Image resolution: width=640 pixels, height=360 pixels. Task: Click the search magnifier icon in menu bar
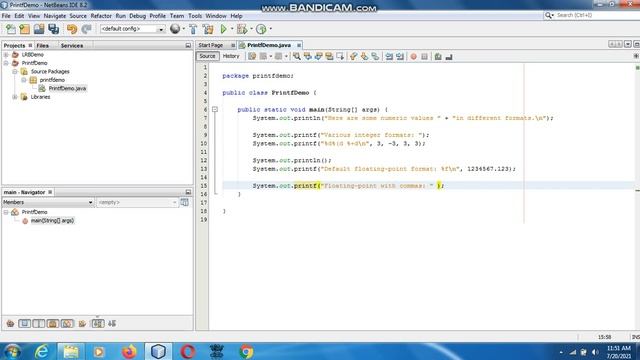pyautogui.click(x=548, y=15)
